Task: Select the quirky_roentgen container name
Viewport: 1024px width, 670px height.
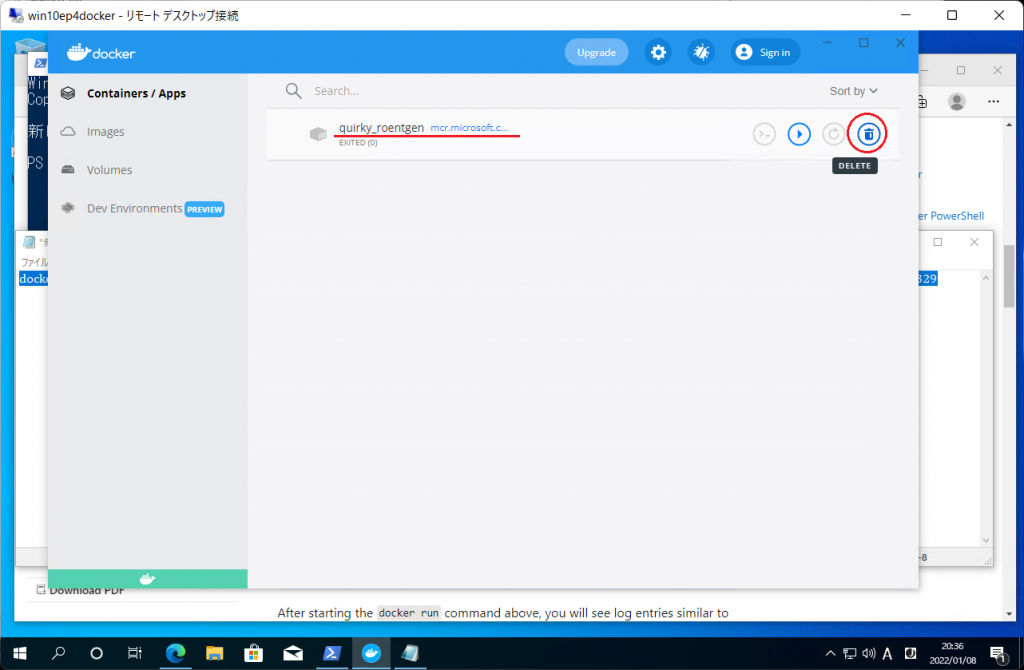Action: click(x=381, y=127)
